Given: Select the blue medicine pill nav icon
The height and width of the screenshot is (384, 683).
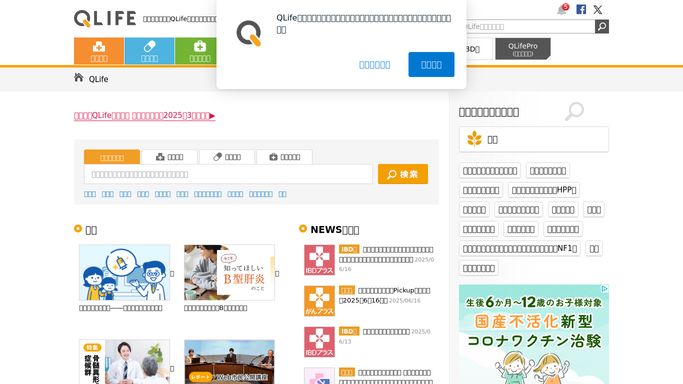Looking at the screenshot, I should [x=149, y=51].
